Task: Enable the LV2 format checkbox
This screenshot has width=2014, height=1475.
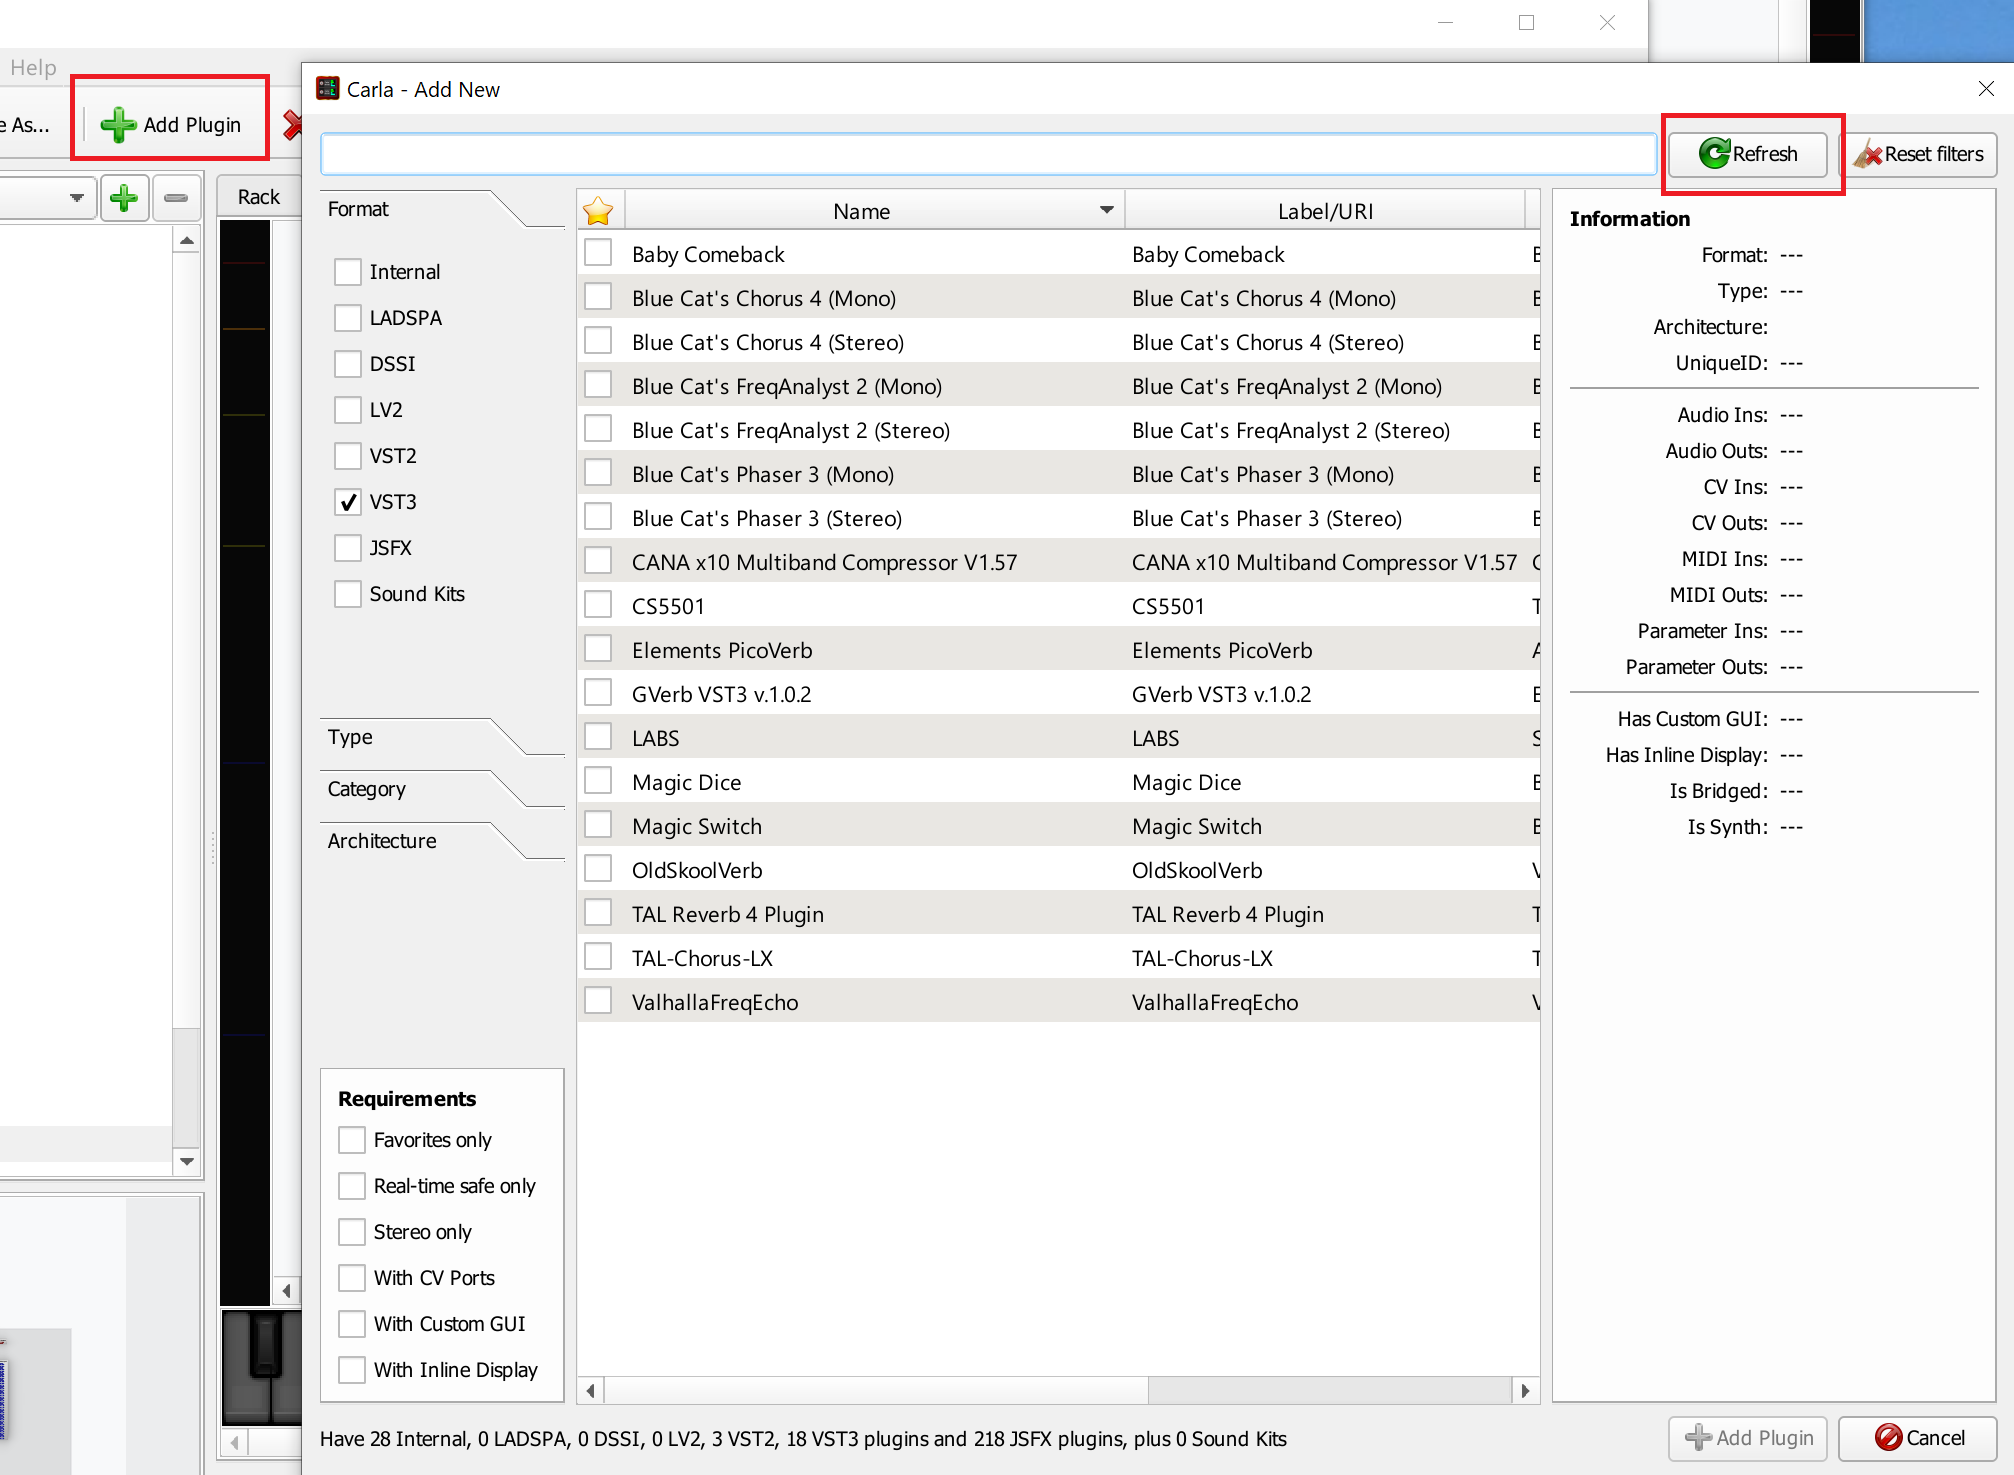Action: click(x=348, y=410)
